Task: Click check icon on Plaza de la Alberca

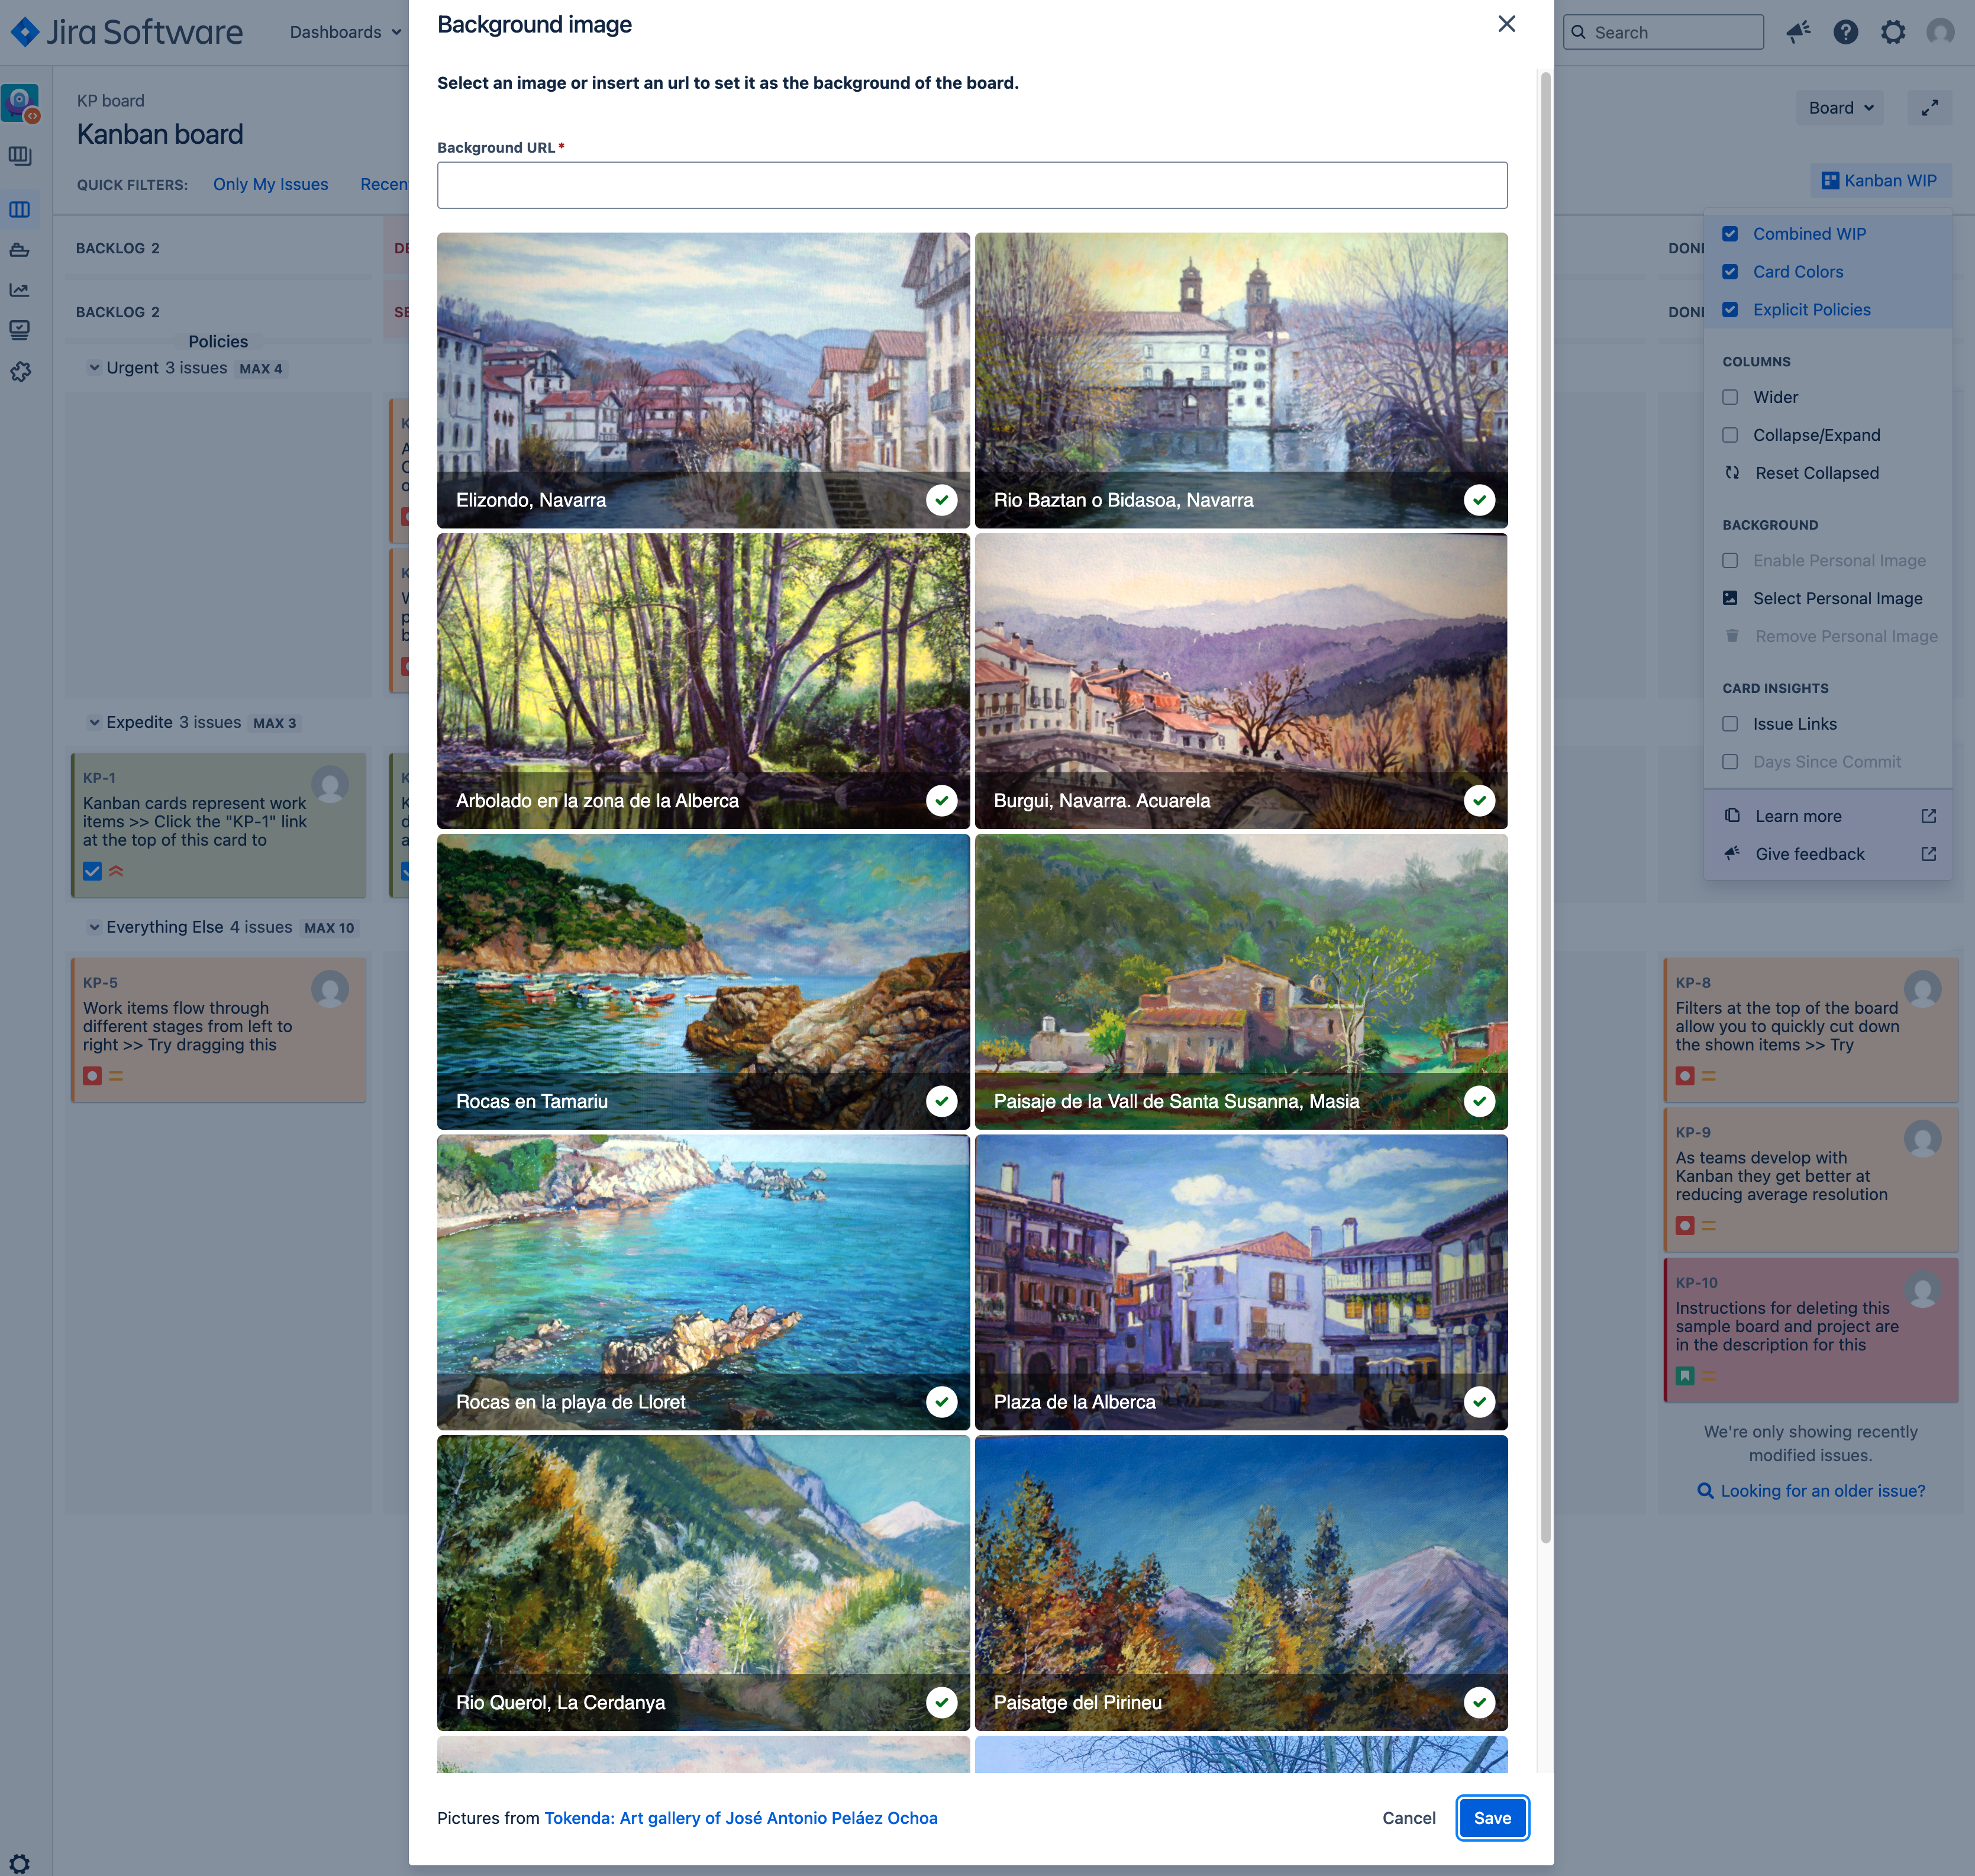Action: (x=1479, y=1402)
